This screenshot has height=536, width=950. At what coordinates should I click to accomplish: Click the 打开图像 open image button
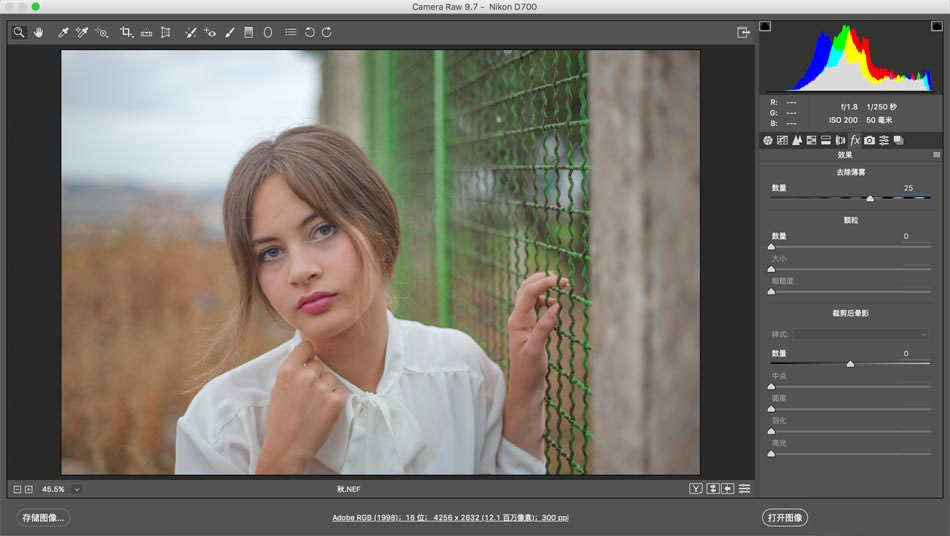(x=784, y=517)
